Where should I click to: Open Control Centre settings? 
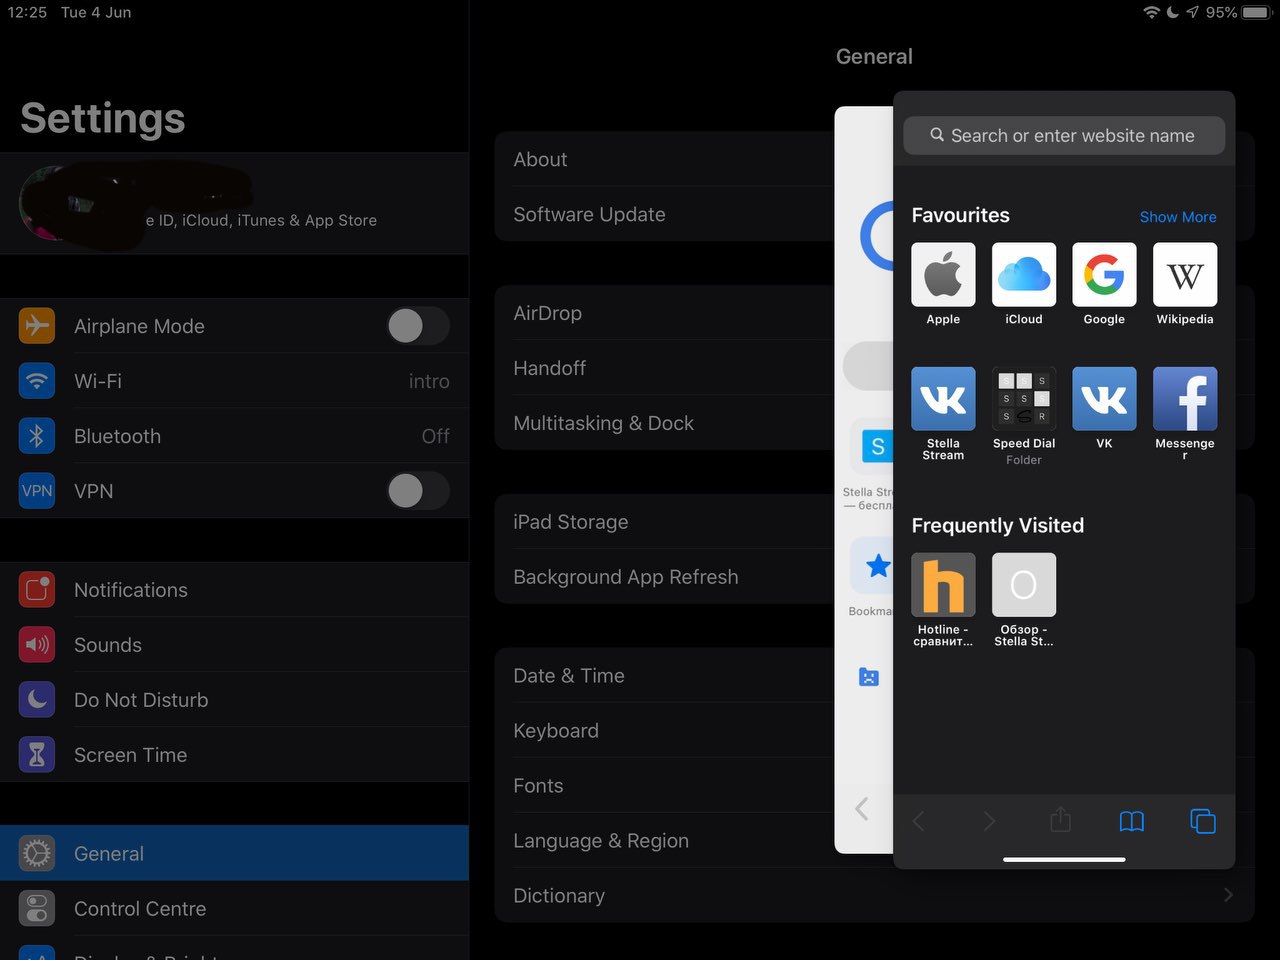coord(234,909)
